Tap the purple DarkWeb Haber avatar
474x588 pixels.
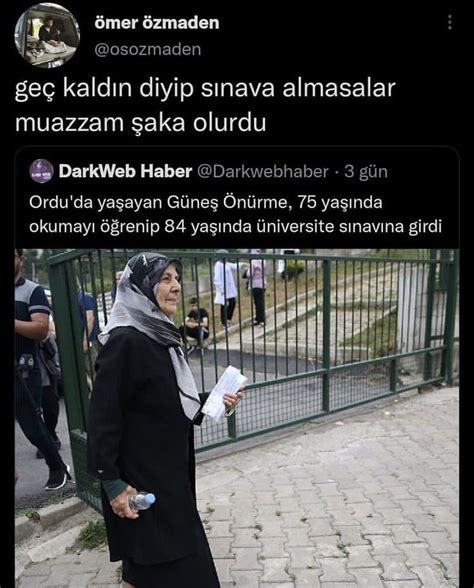click(41, 171)
